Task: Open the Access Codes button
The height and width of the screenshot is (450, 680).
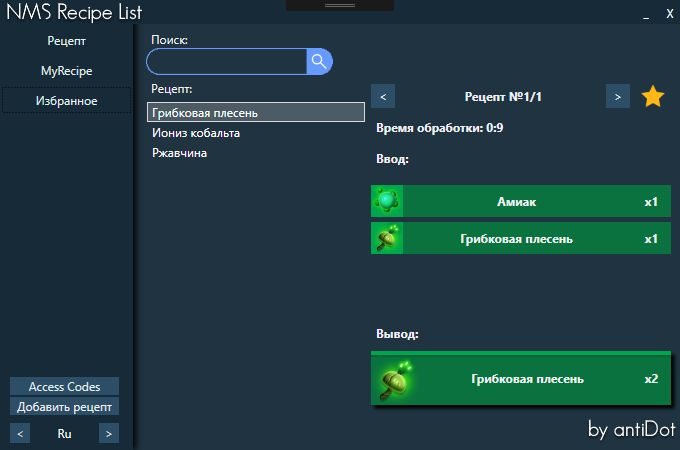Action: coord(64,386)
